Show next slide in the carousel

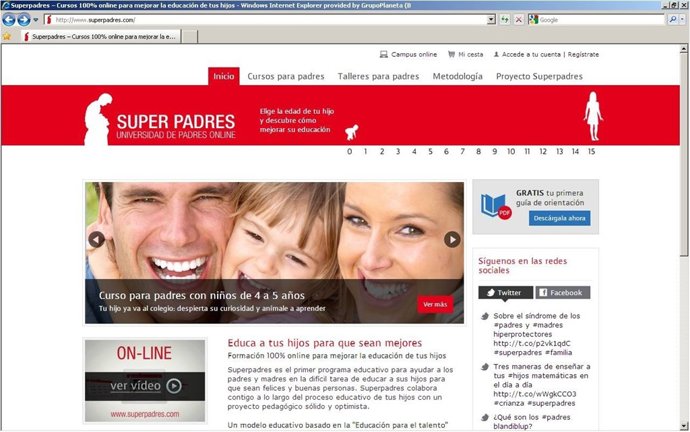[x=452, y=239]
